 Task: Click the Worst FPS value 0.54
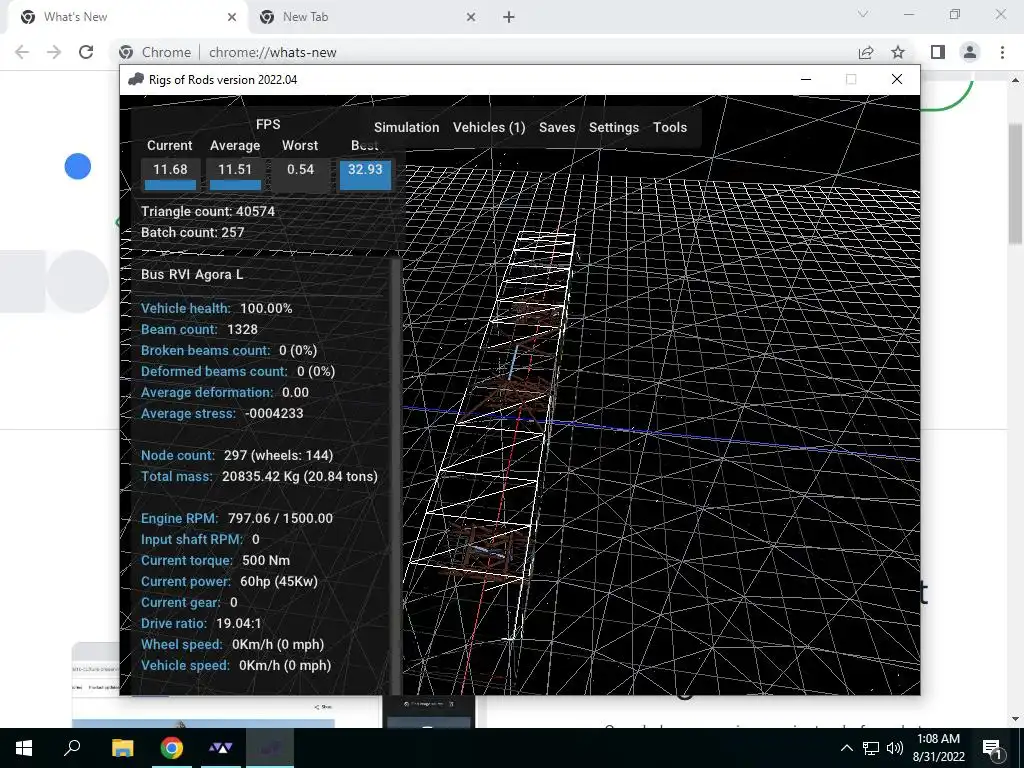pyautogui.click(x=300, y=175)
